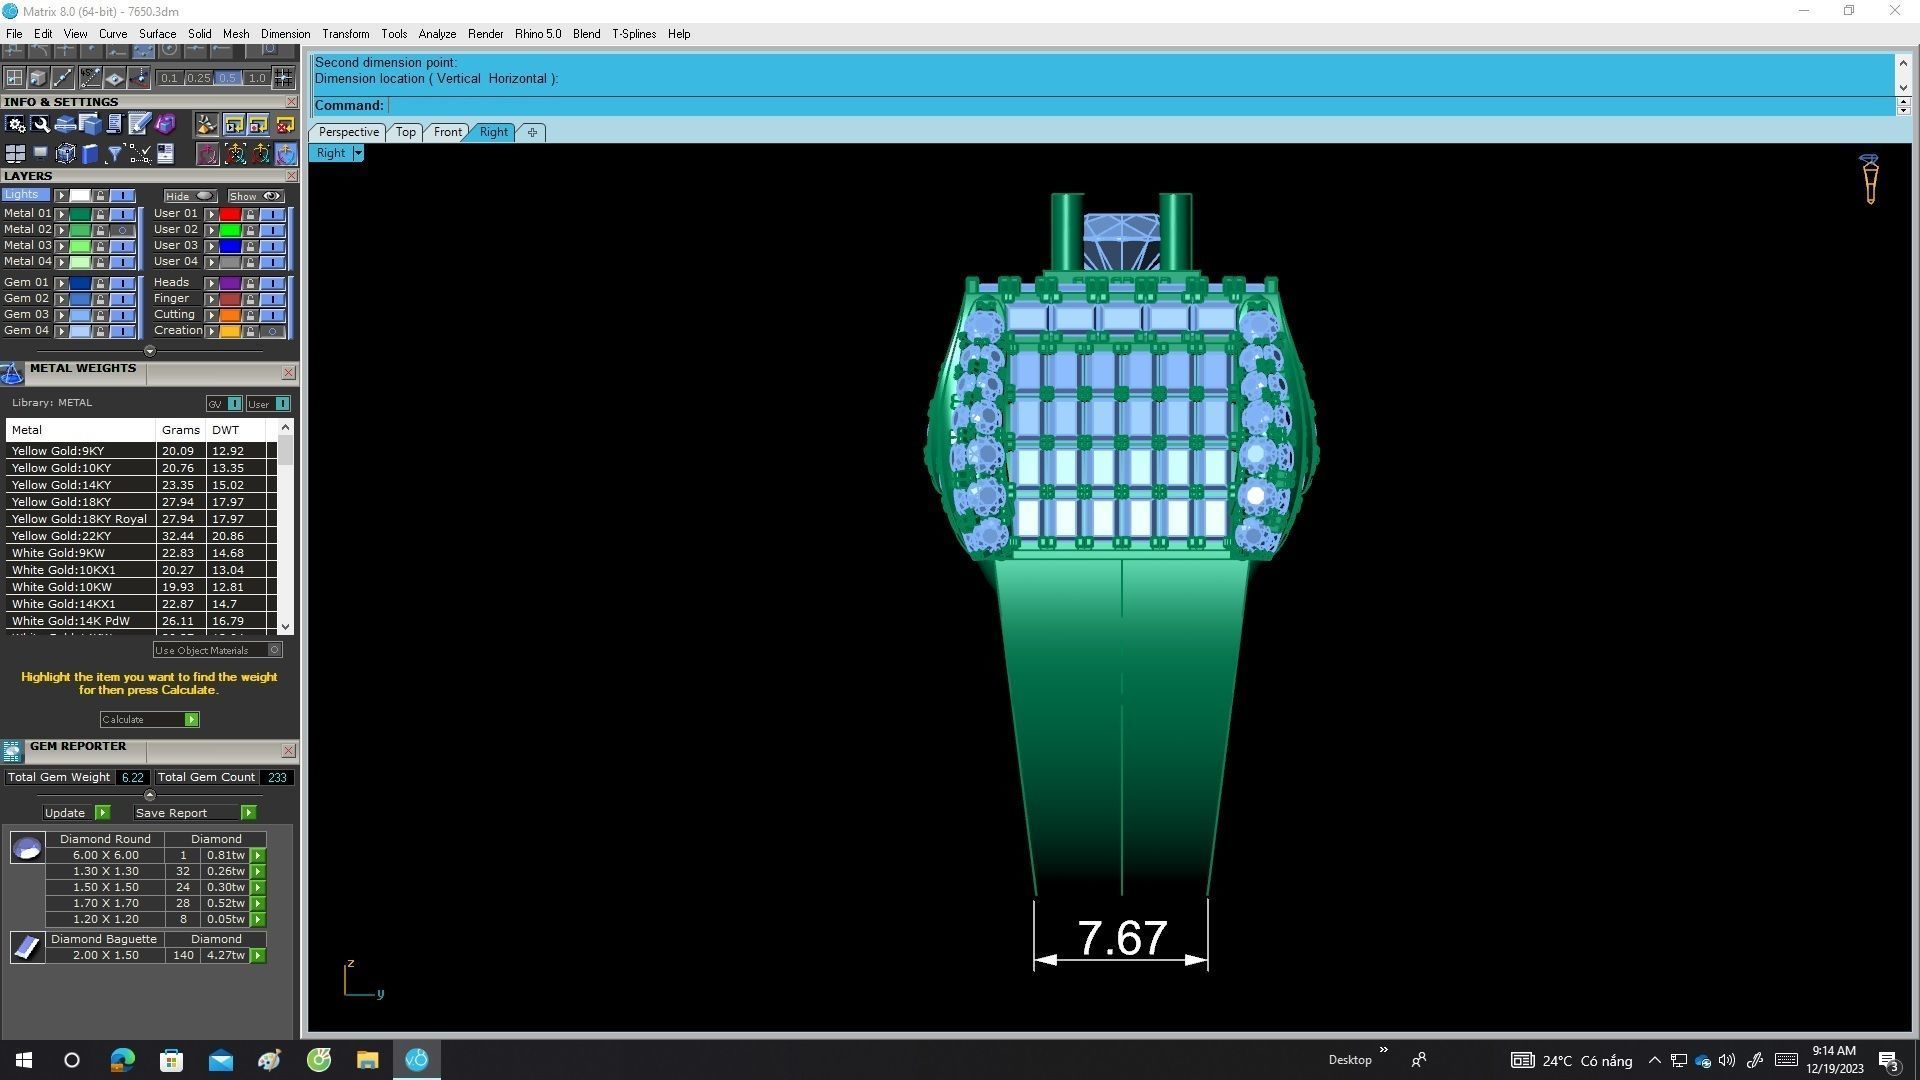Click the gem reporter panel icon
1920x1080 pixels.
[12, 752]
